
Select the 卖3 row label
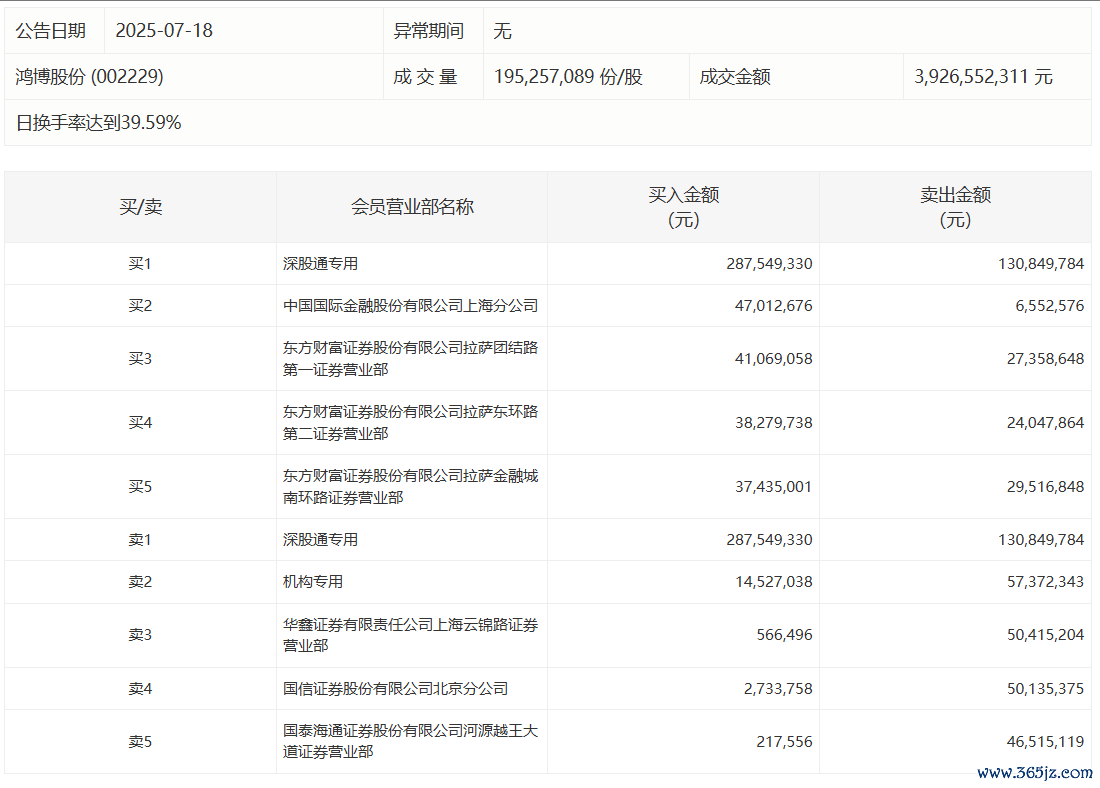[140, 634]
